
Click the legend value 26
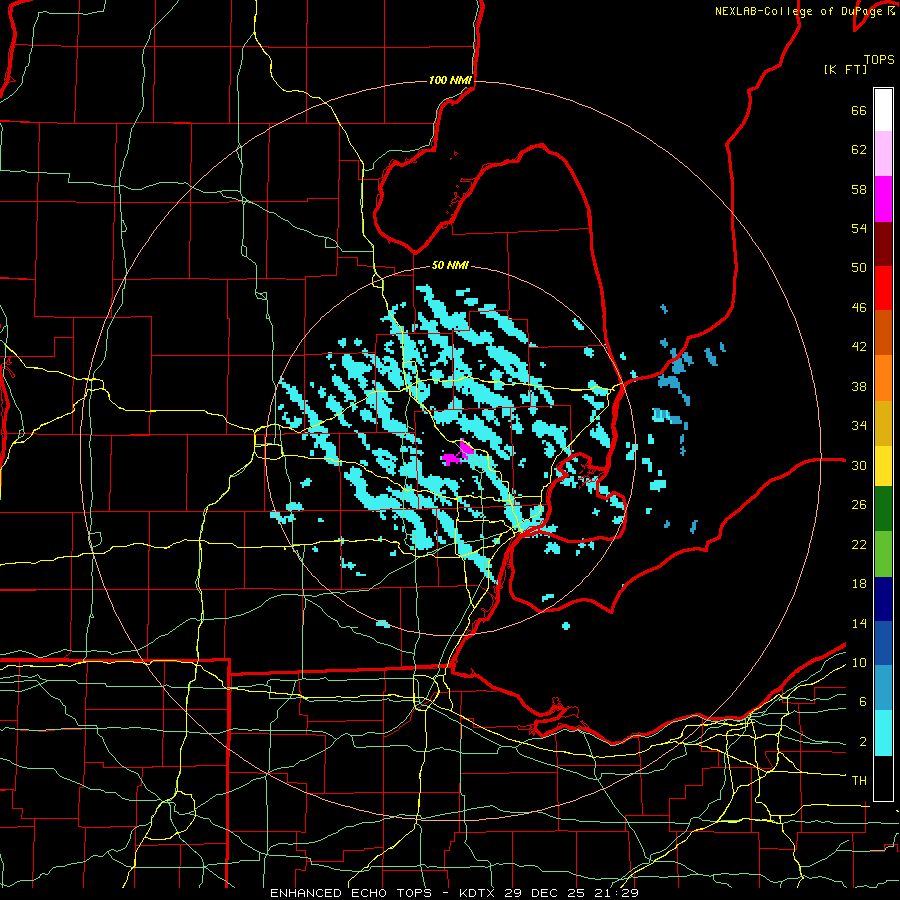point(859,505)
